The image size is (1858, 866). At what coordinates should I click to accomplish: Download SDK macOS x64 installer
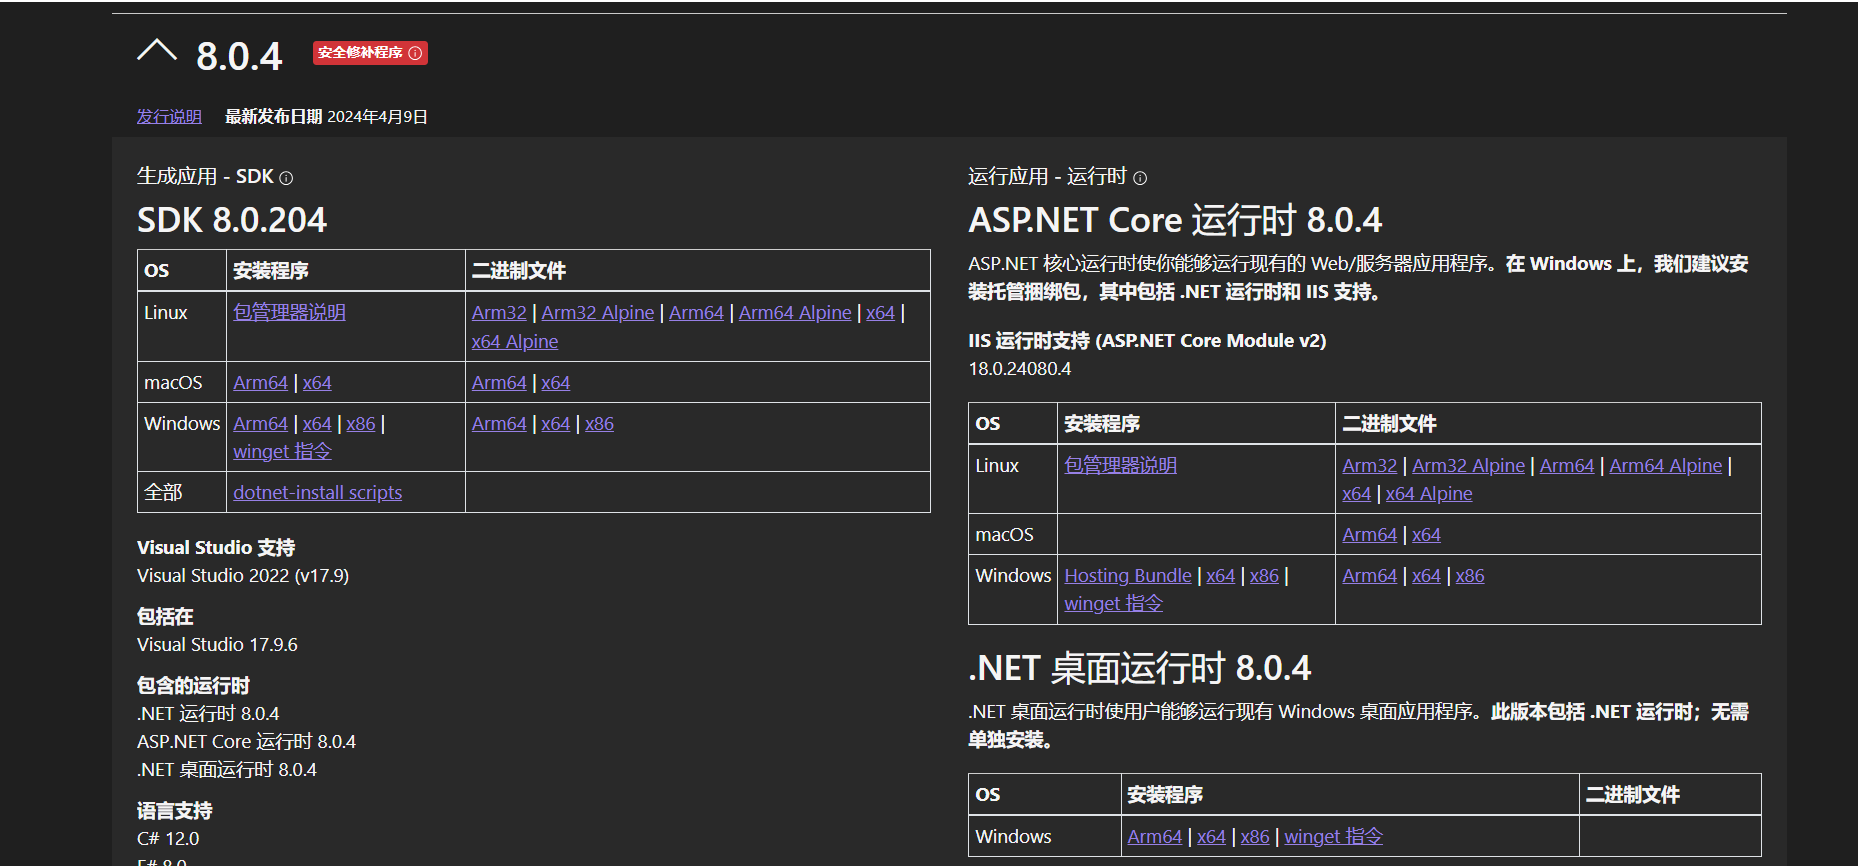pos(317,382)
